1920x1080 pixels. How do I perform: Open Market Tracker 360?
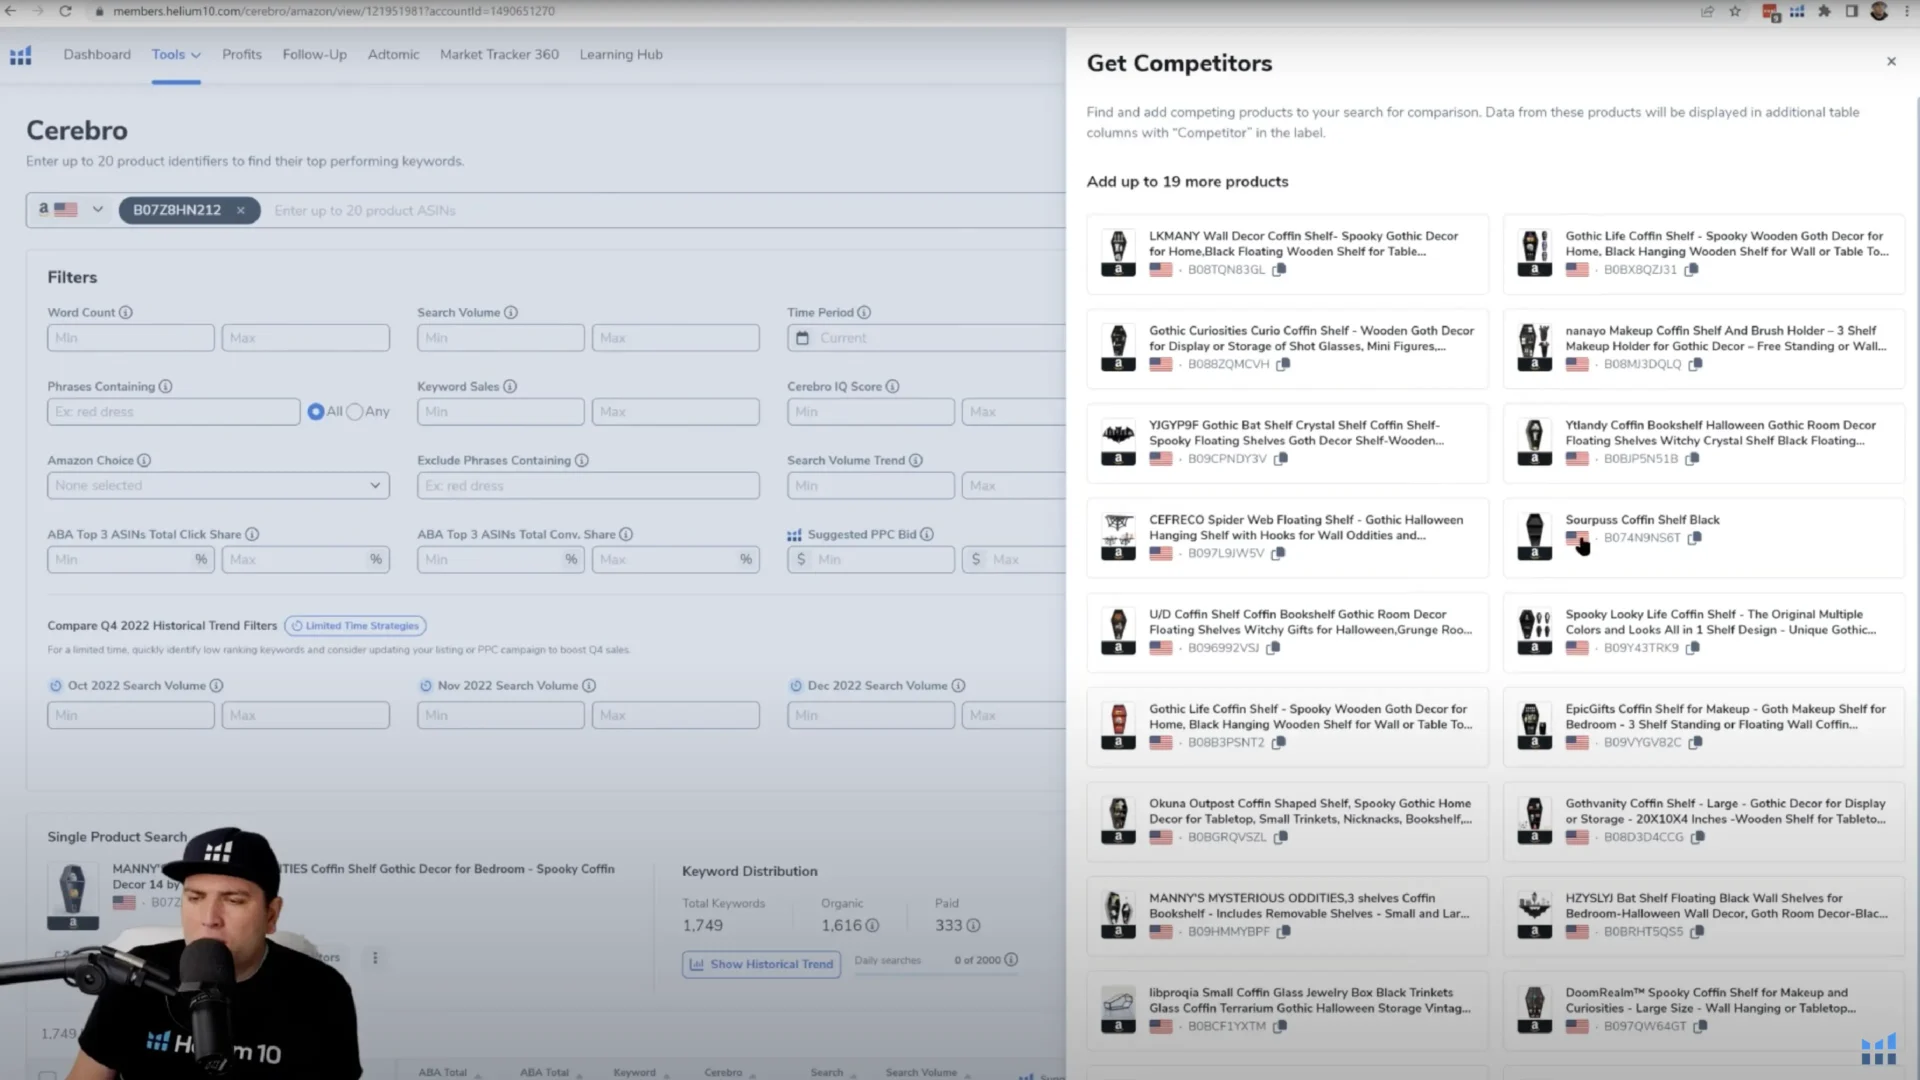tap(499, 55)
